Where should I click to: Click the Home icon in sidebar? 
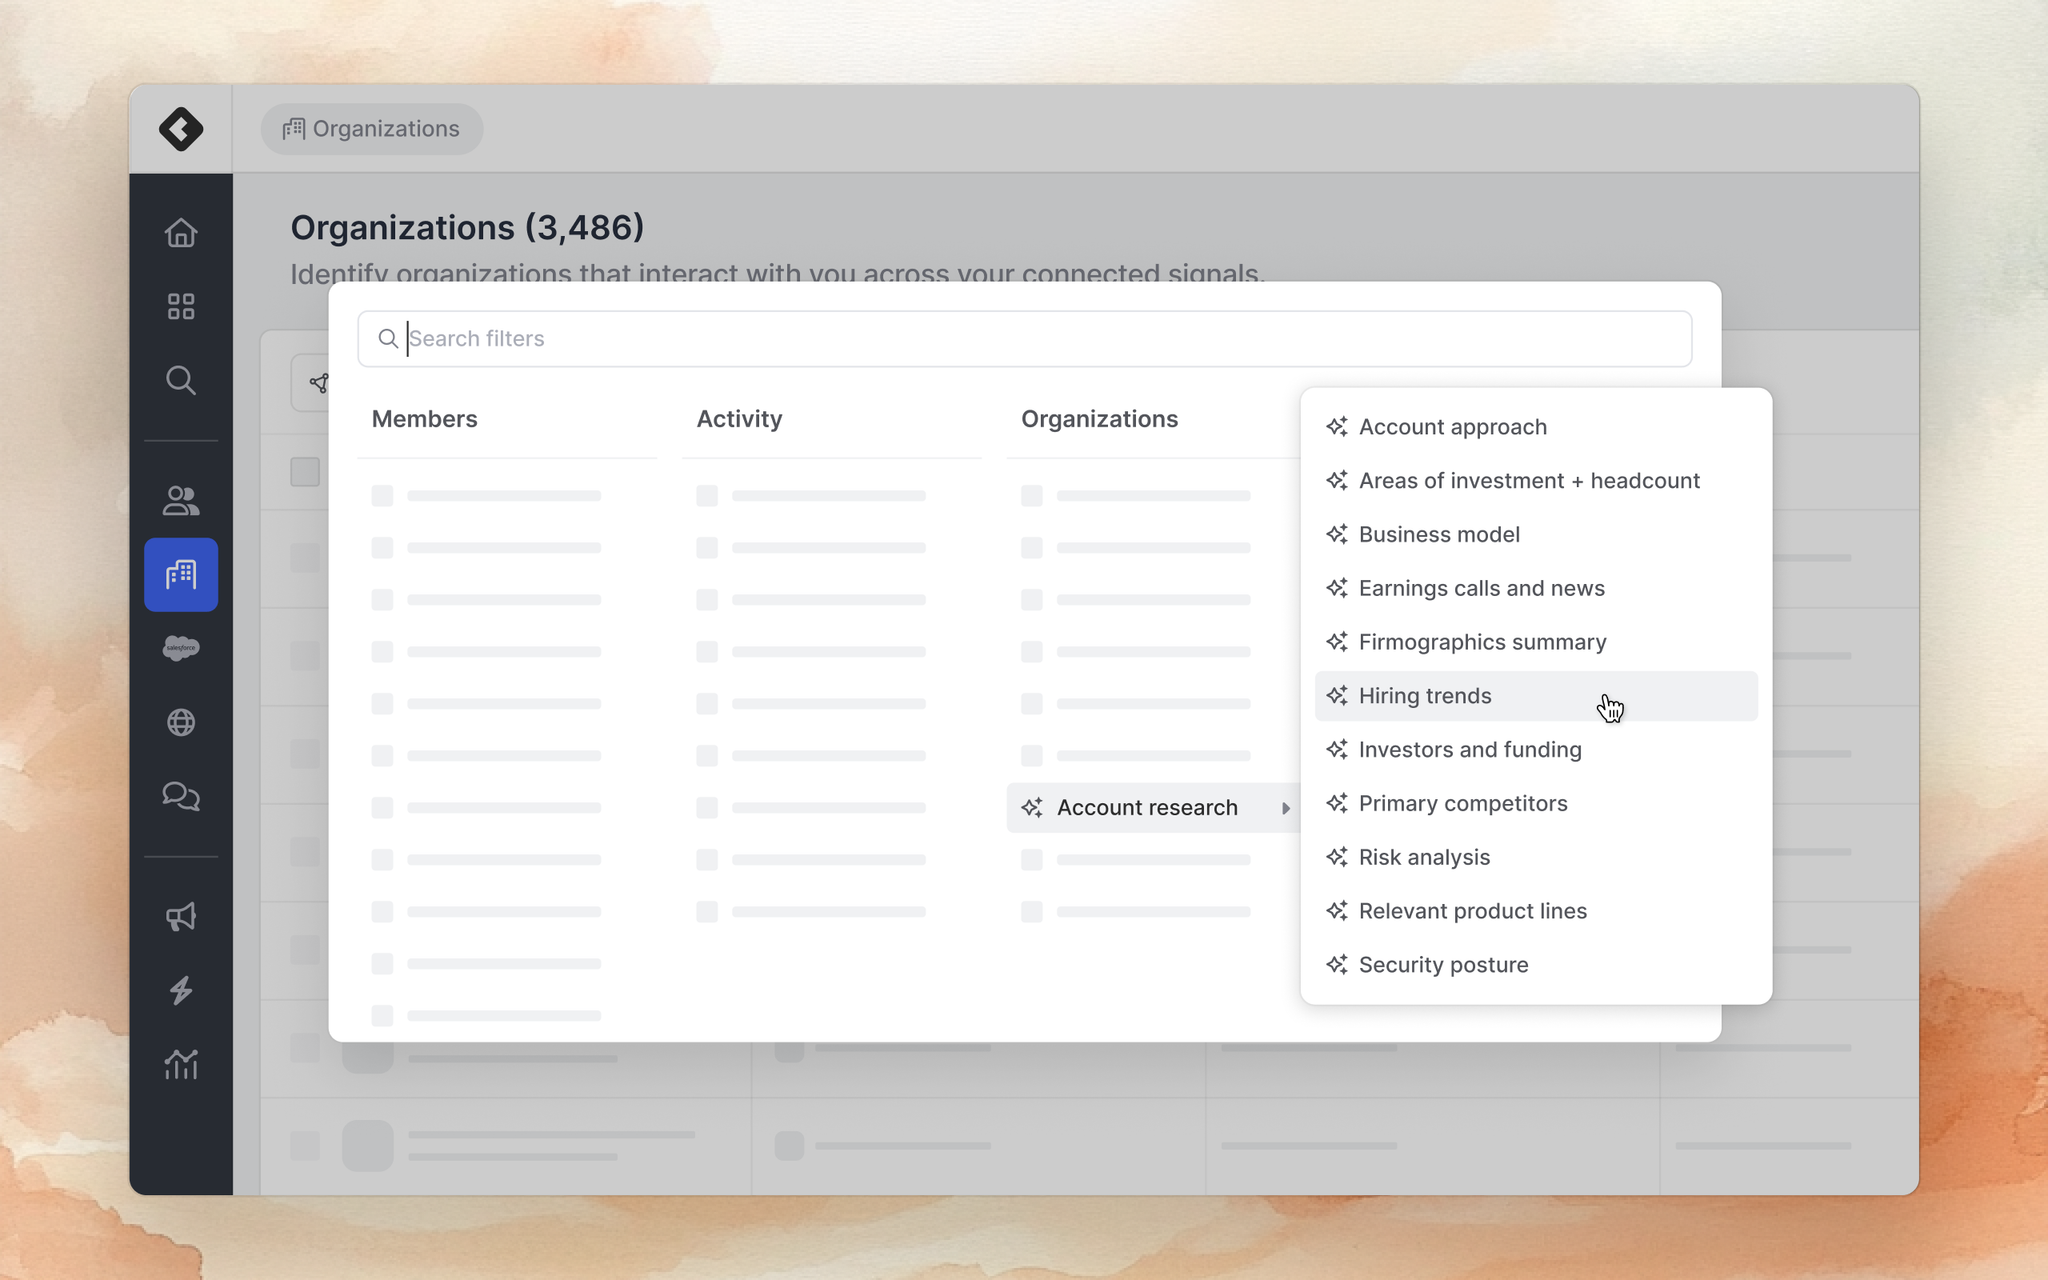181,233
